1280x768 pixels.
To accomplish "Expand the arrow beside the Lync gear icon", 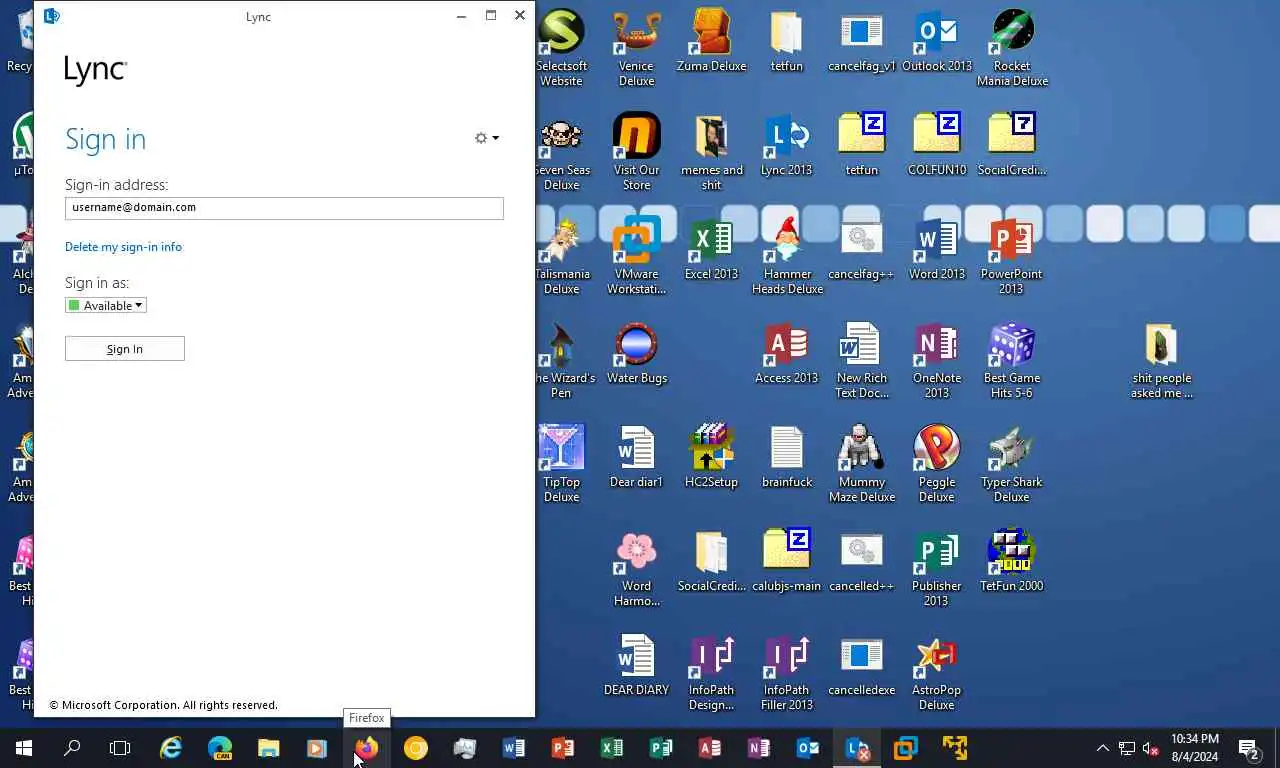I will (x=495, y=138).
